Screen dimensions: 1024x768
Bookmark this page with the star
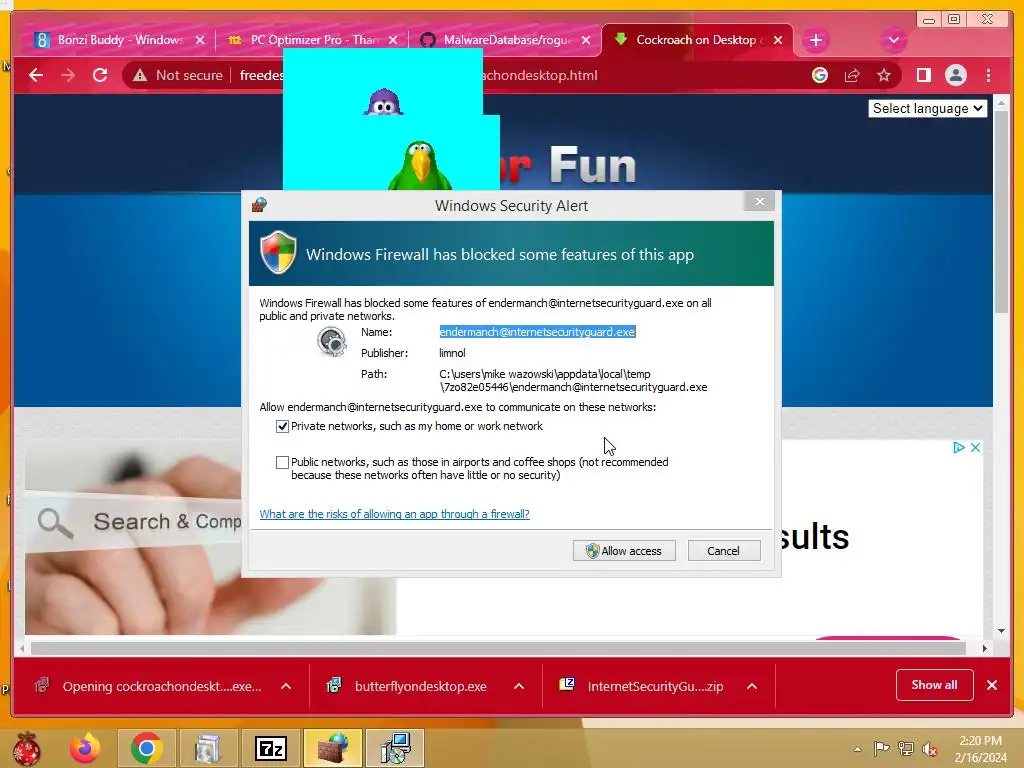coord(884,76)
